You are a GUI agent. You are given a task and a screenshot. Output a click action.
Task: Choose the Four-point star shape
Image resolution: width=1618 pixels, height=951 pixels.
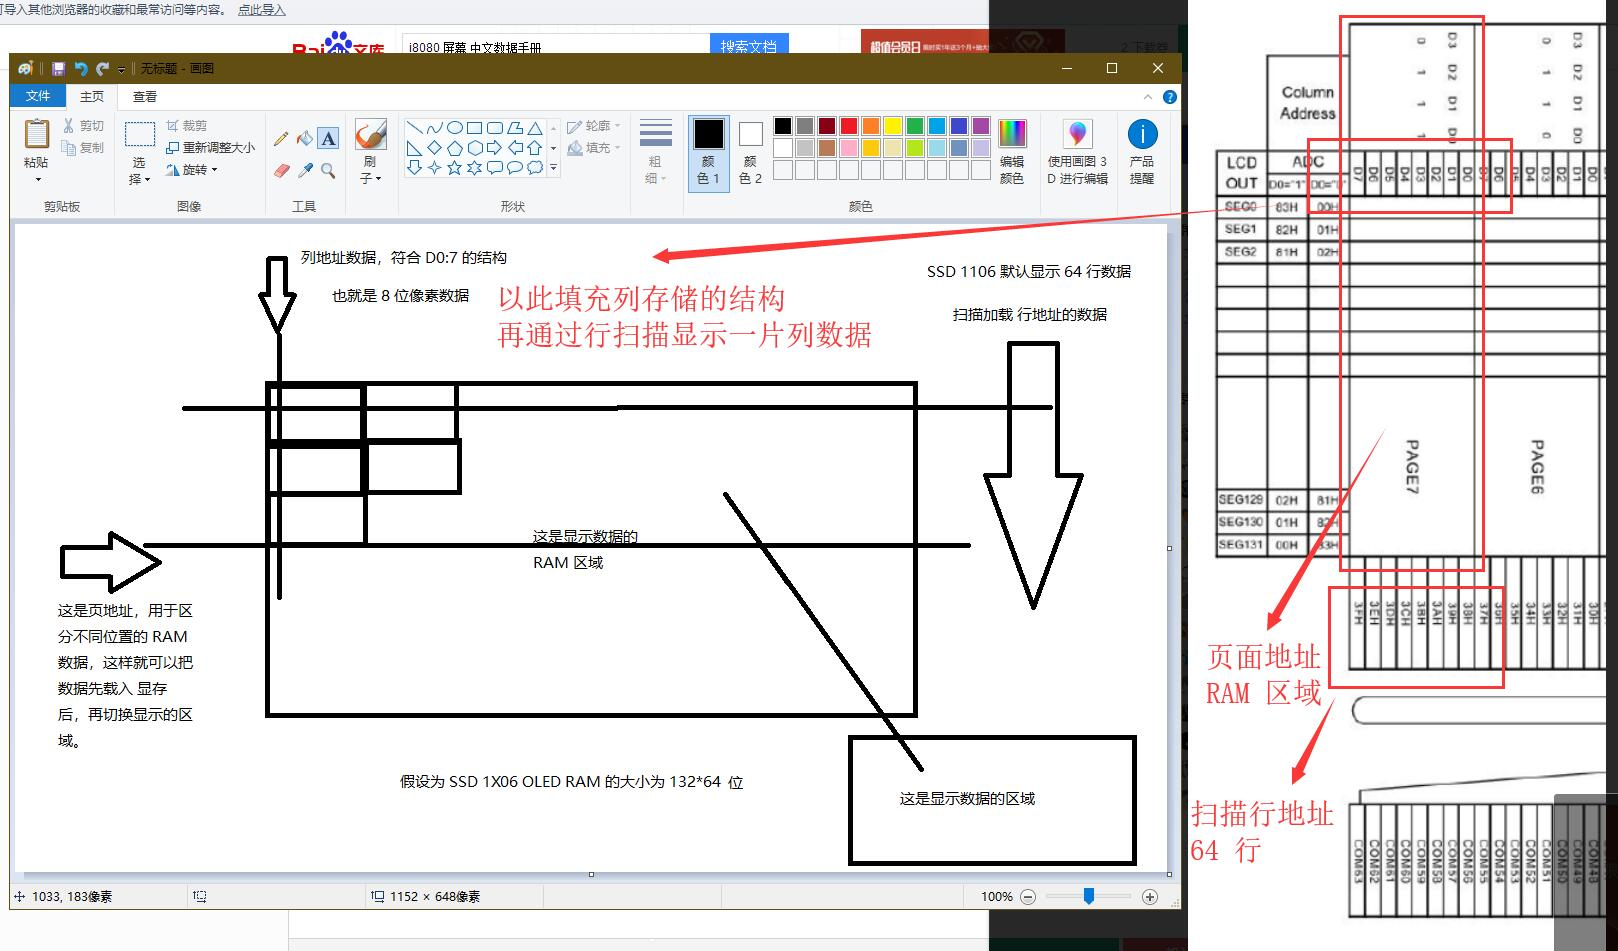tap(434, 168)
